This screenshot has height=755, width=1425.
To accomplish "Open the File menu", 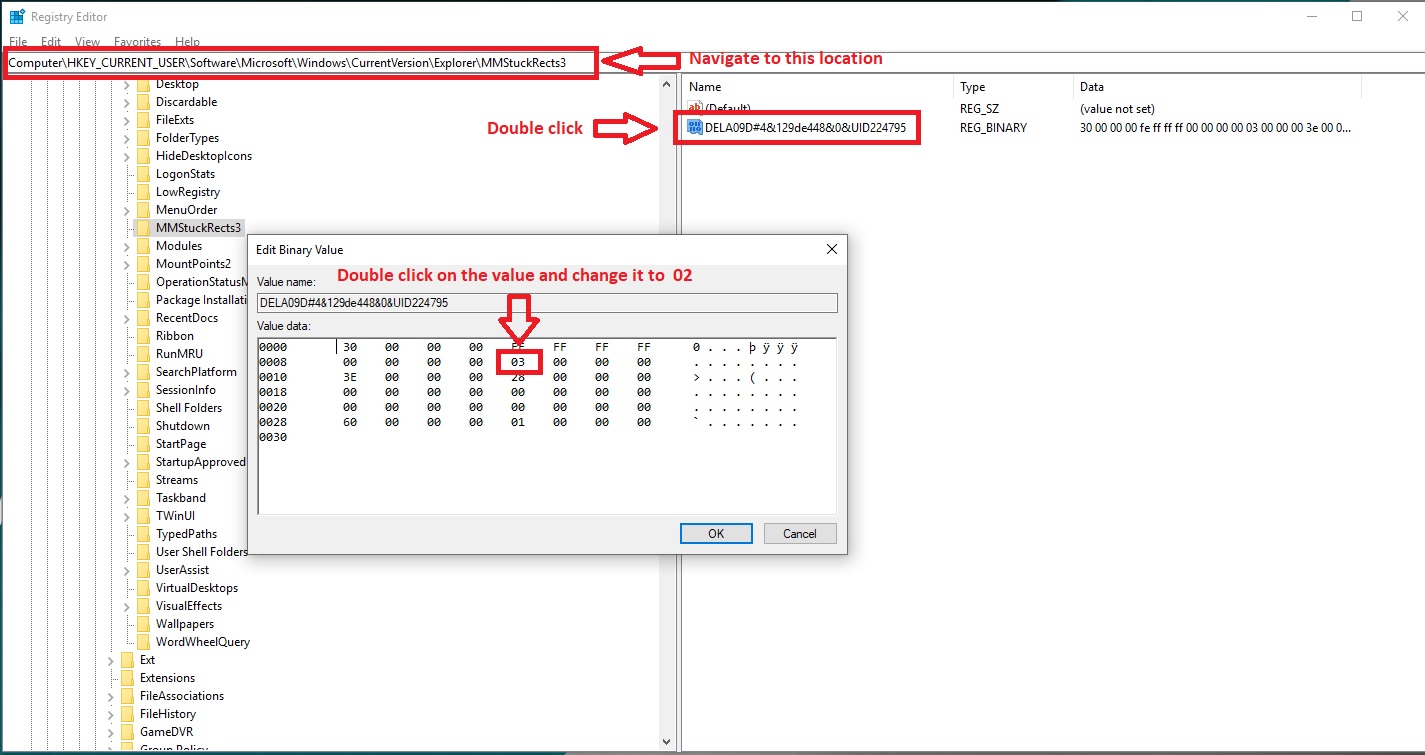I will (x=18, y=42).
